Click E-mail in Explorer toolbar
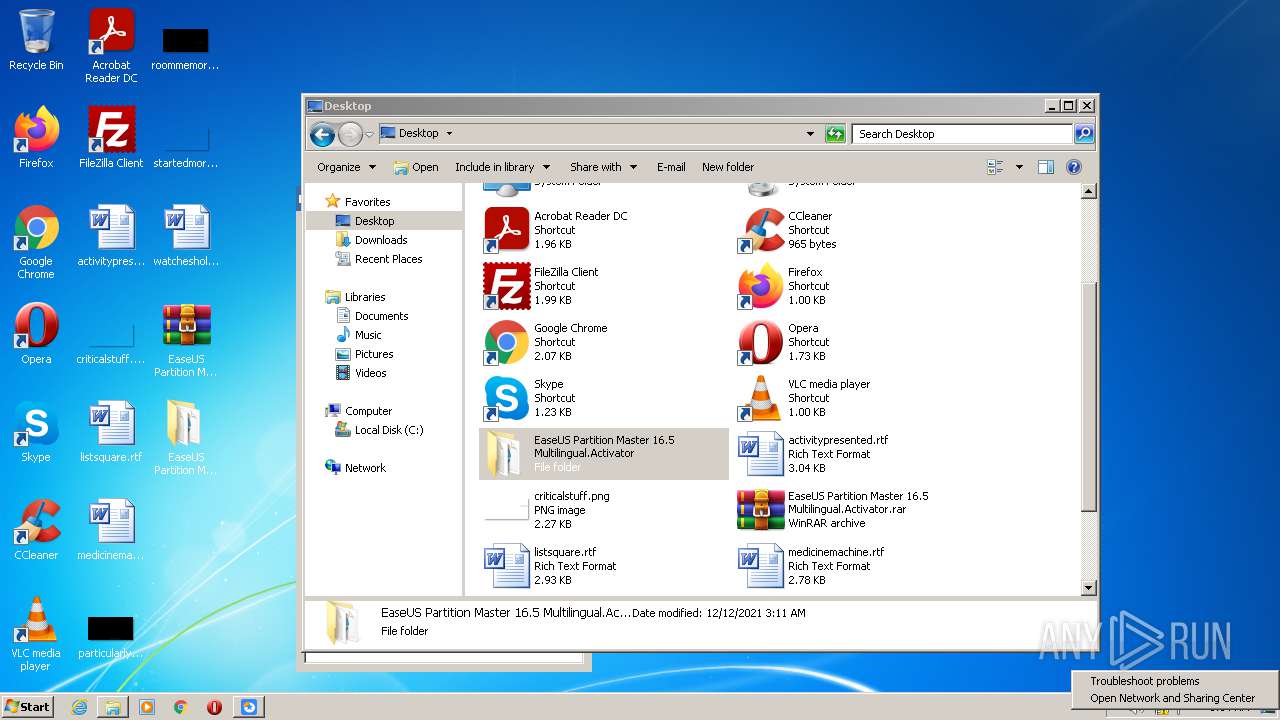This screenshot has height=720, width=1280. (x=671, y=167)
